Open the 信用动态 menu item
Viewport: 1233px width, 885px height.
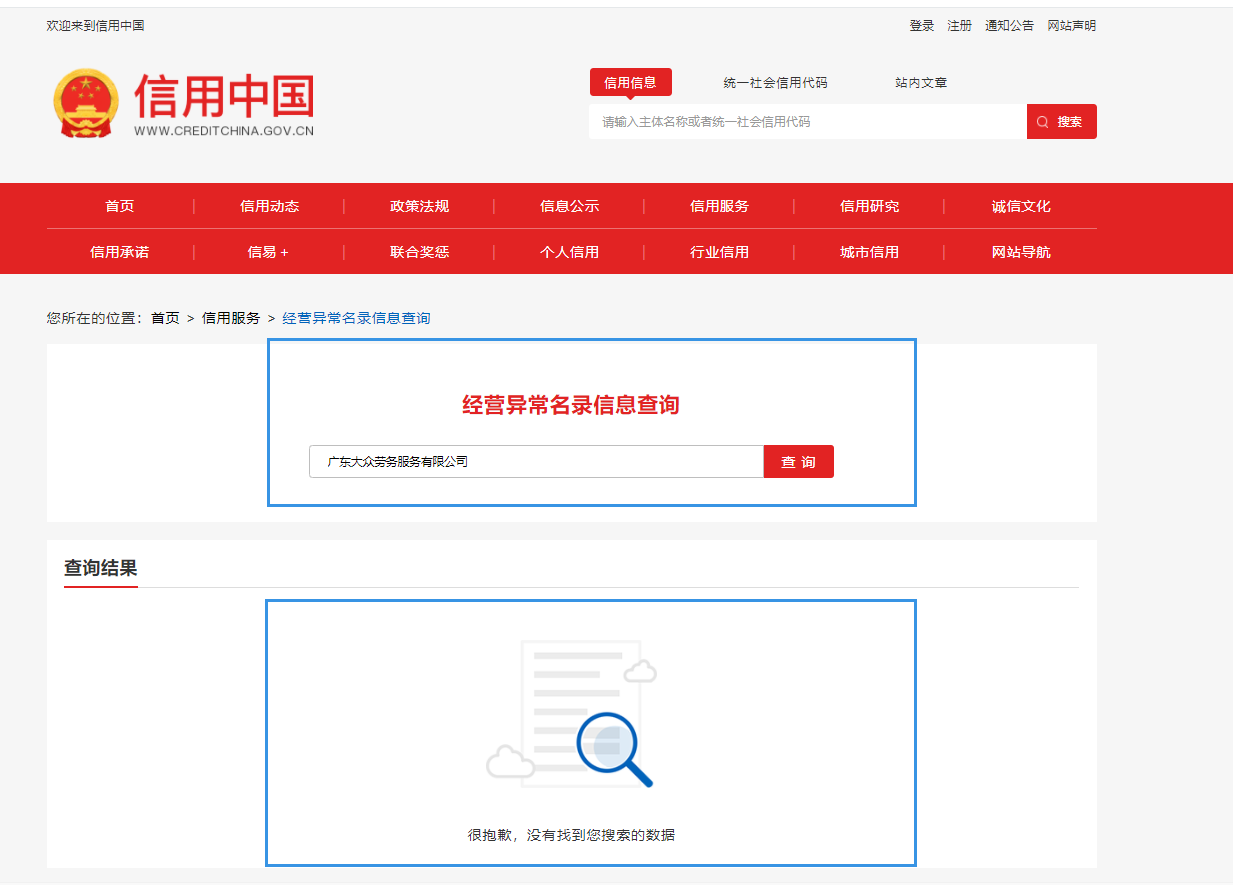[x=269, y=206]
